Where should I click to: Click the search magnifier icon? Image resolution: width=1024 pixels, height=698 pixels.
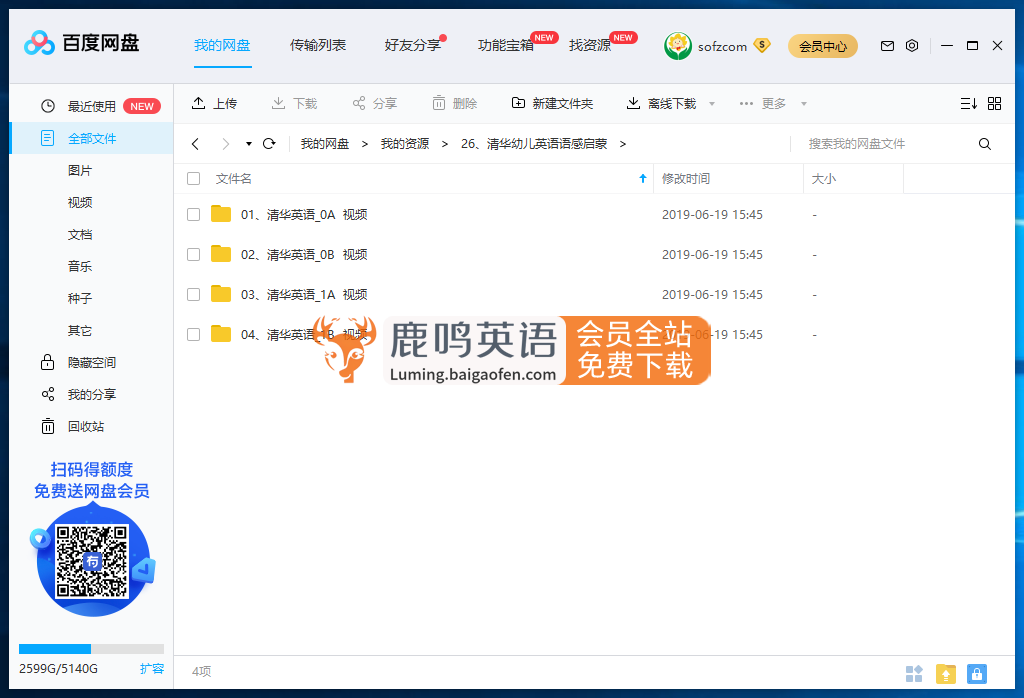tap(985, 144)
